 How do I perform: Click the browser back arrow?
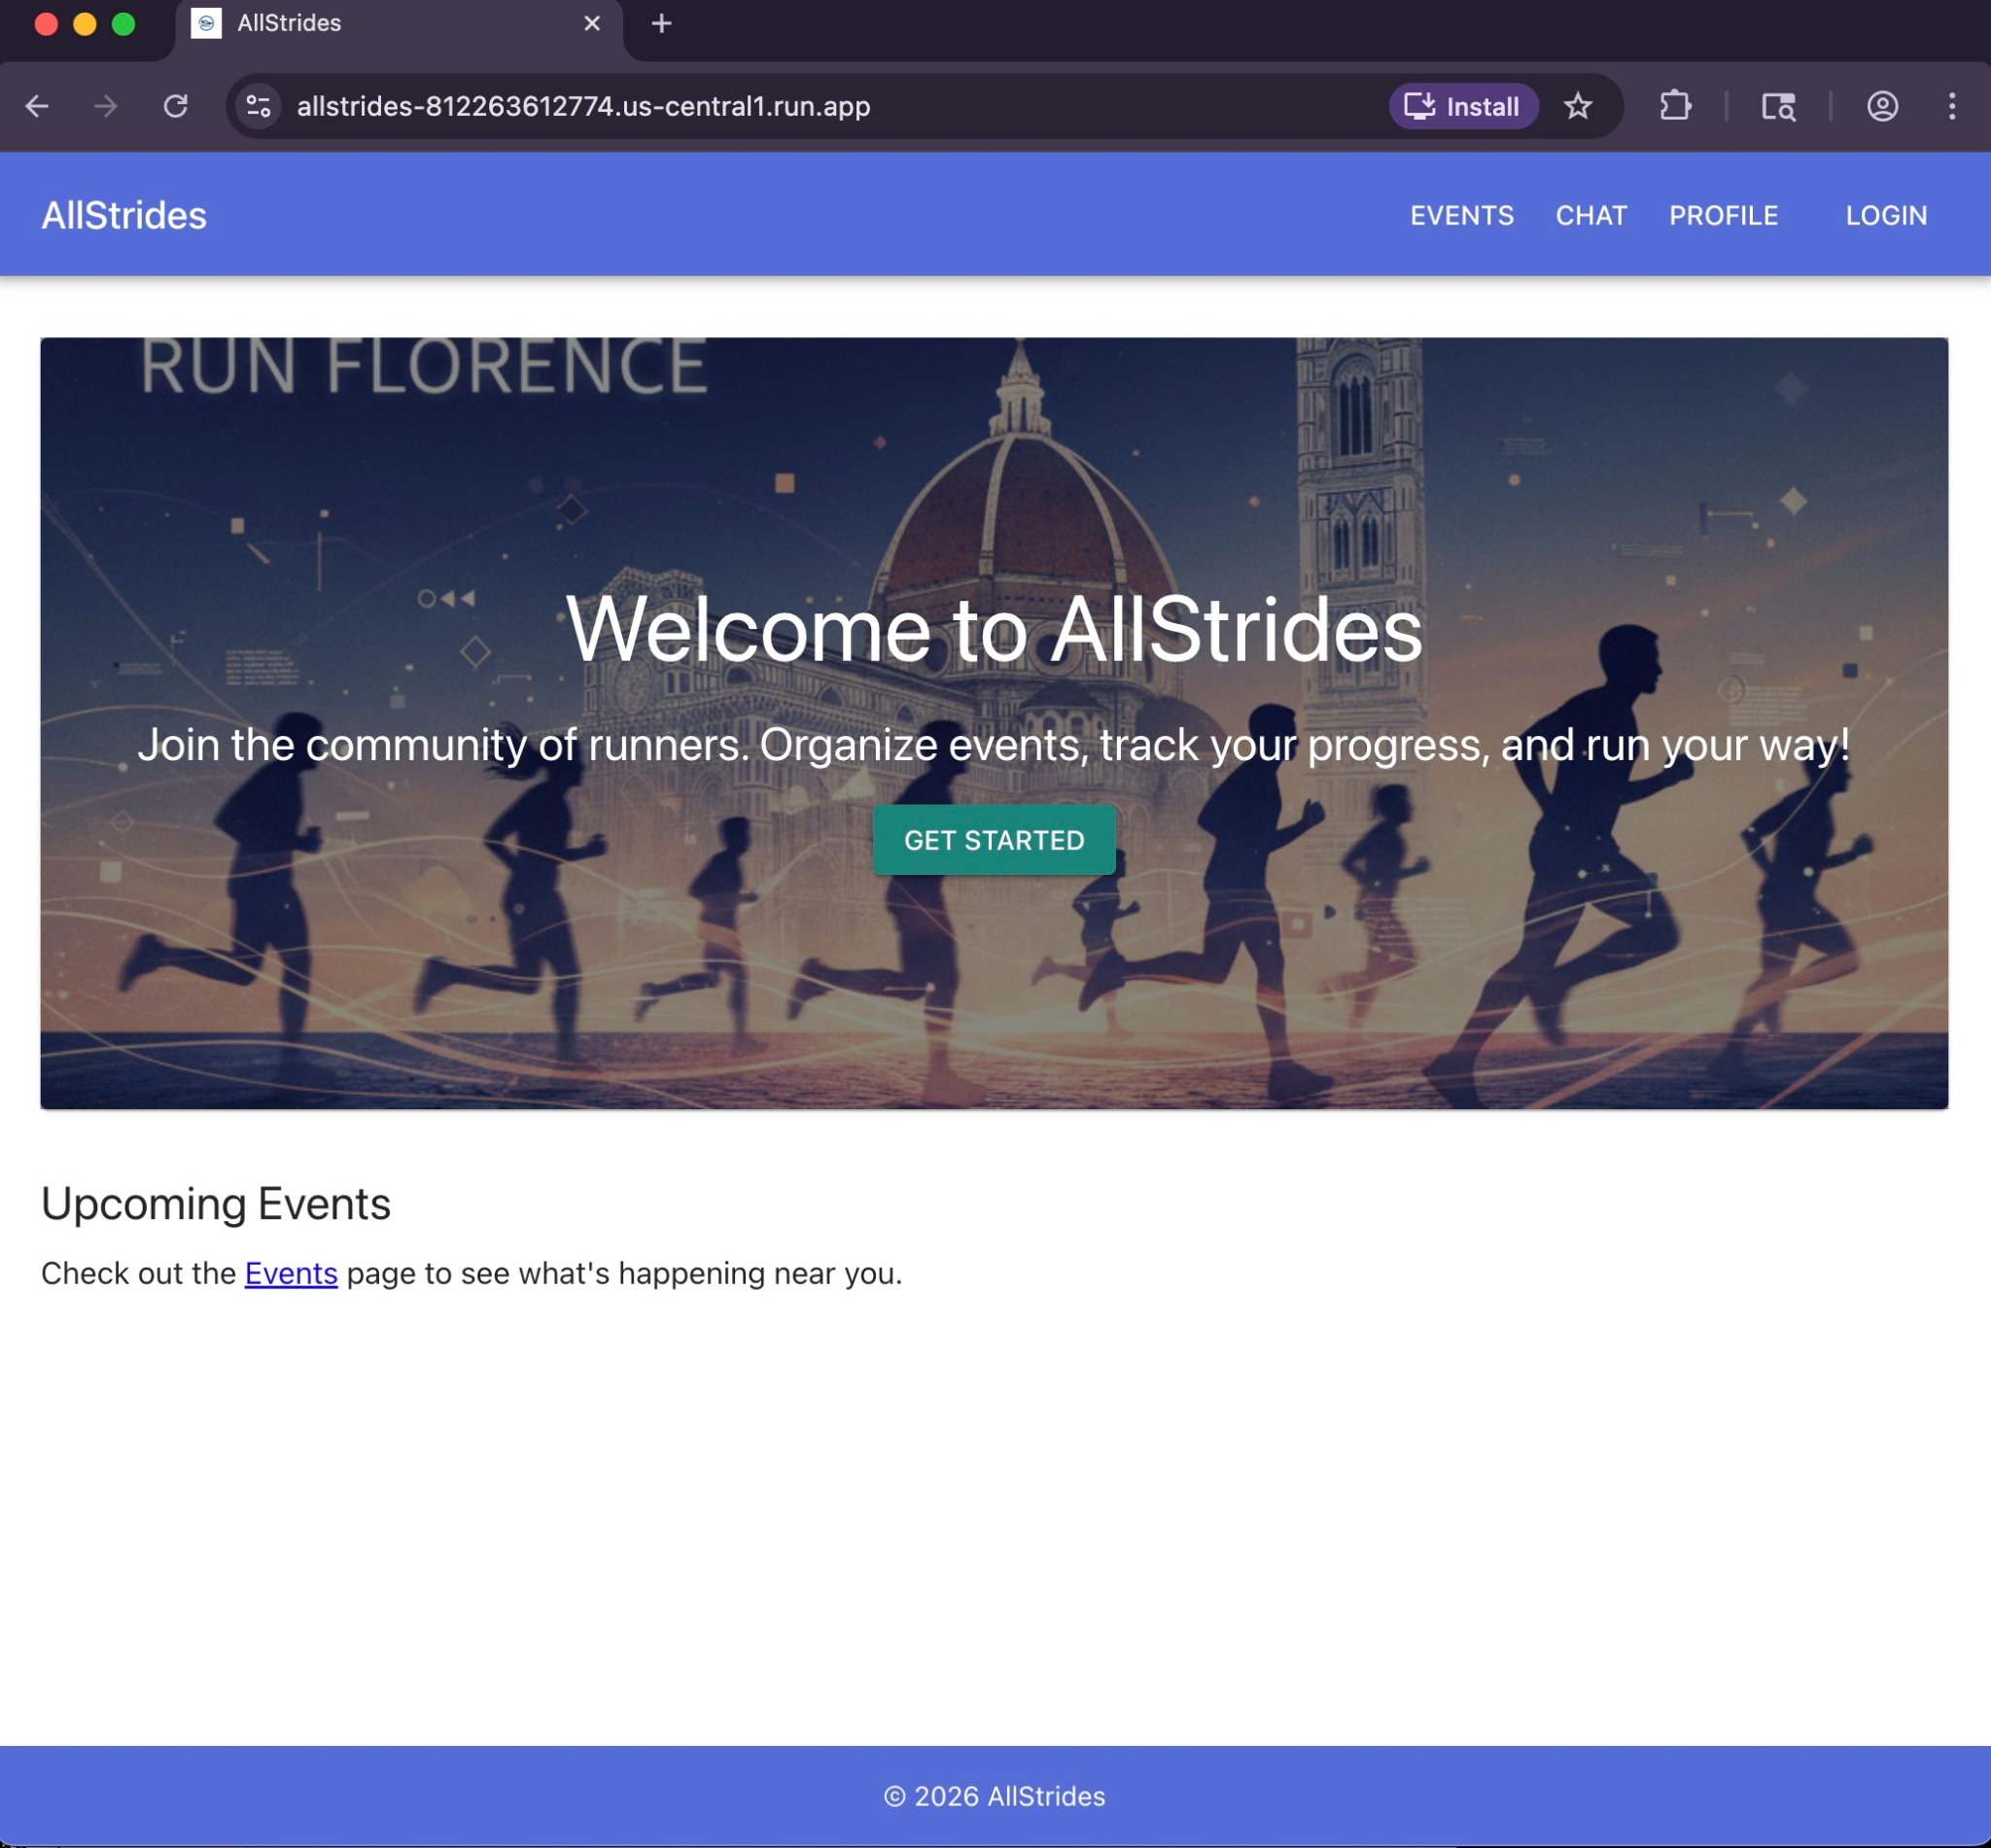coord(37,106)
